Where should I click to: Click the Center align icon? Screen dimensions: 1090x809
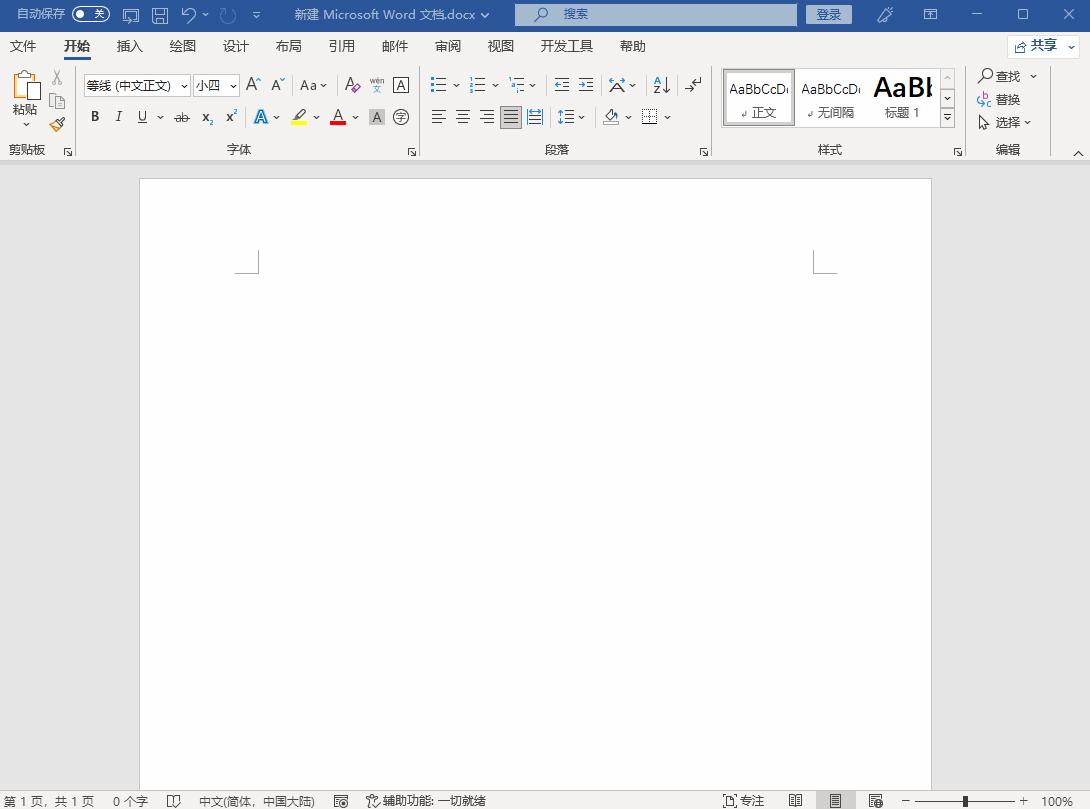pos(463,117)
